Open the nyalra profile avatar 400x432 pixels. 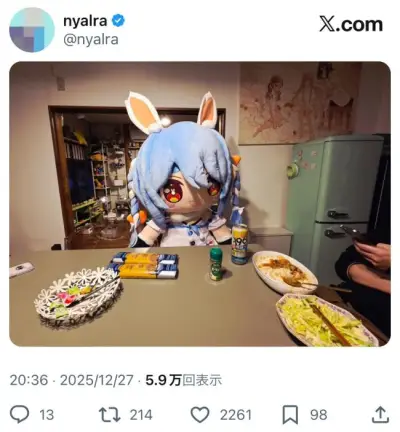(32, 30)
